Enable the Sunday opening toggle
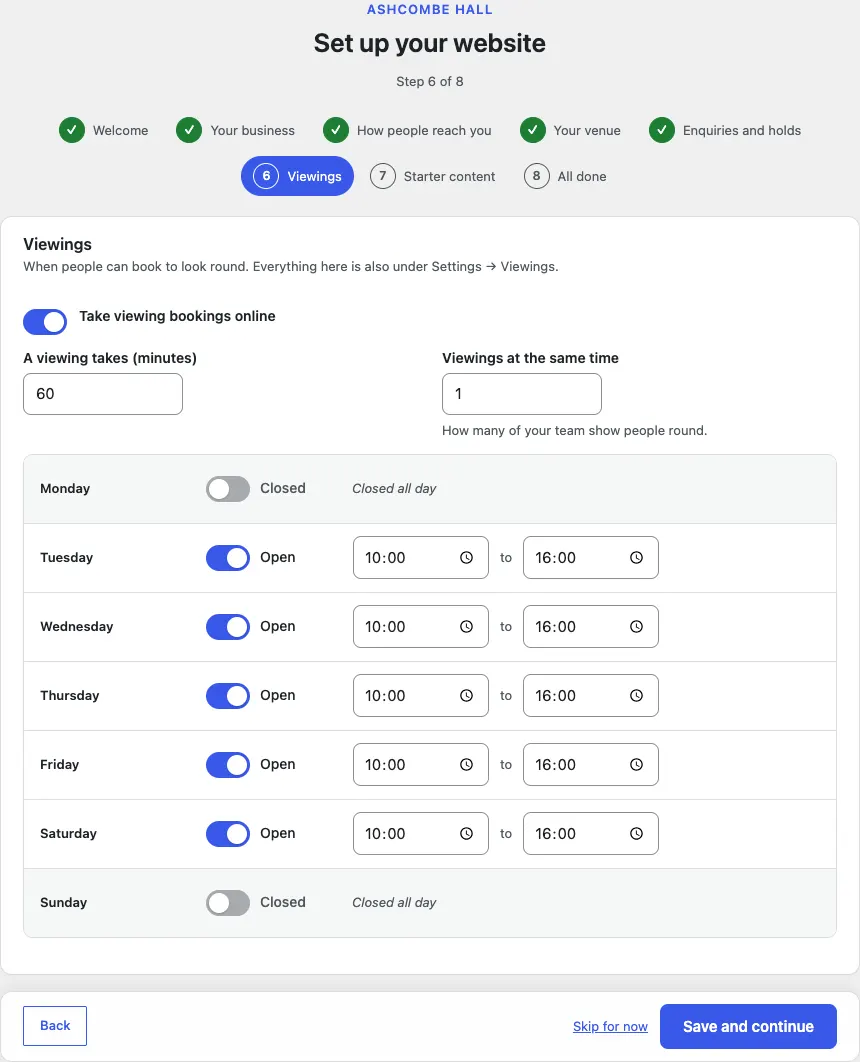The image size is (860, 1062). (x=228, y=903)
